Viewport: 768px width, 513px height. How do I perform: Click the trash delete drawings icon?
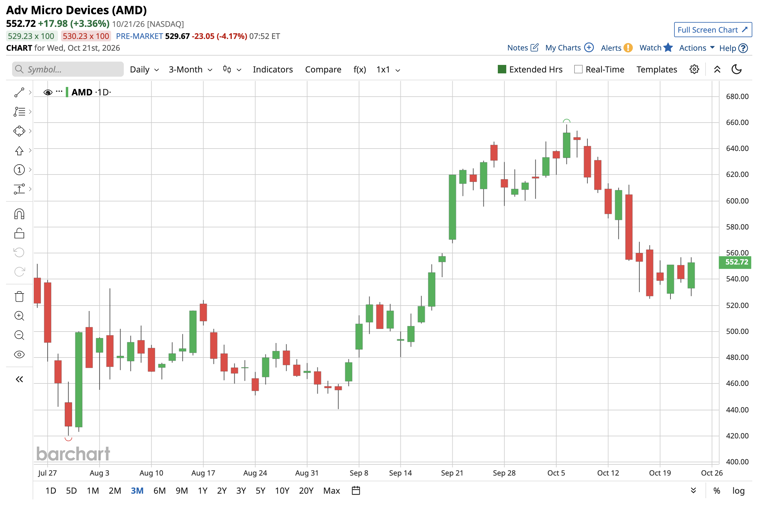[x=19, y=296]
